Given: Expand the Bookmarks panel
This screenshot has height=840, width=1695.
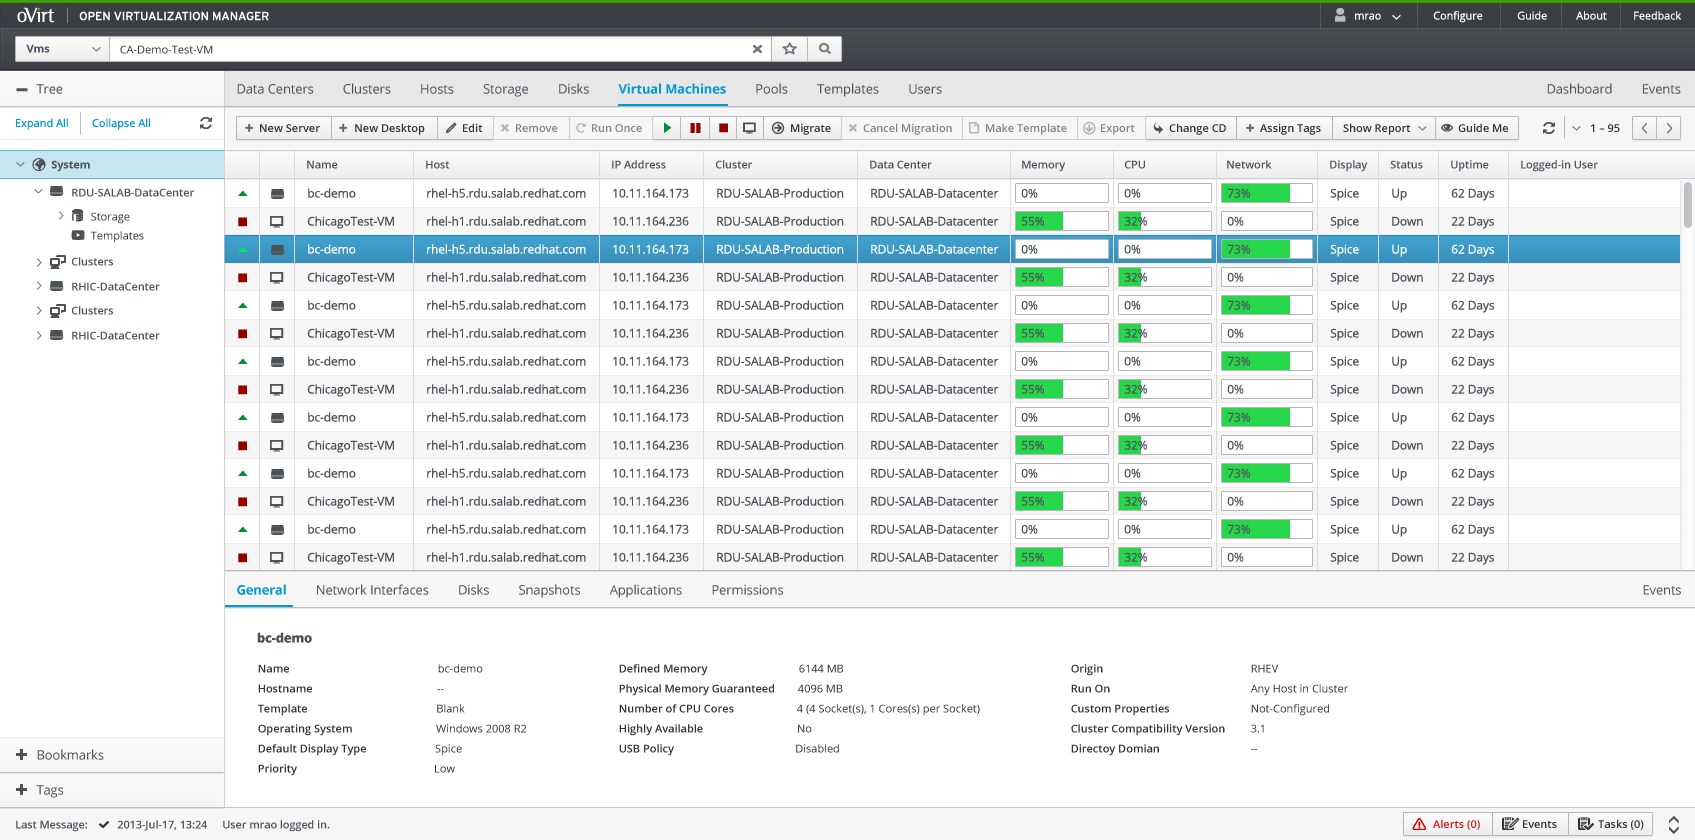Looking at the screenshot, I should 22,755.
